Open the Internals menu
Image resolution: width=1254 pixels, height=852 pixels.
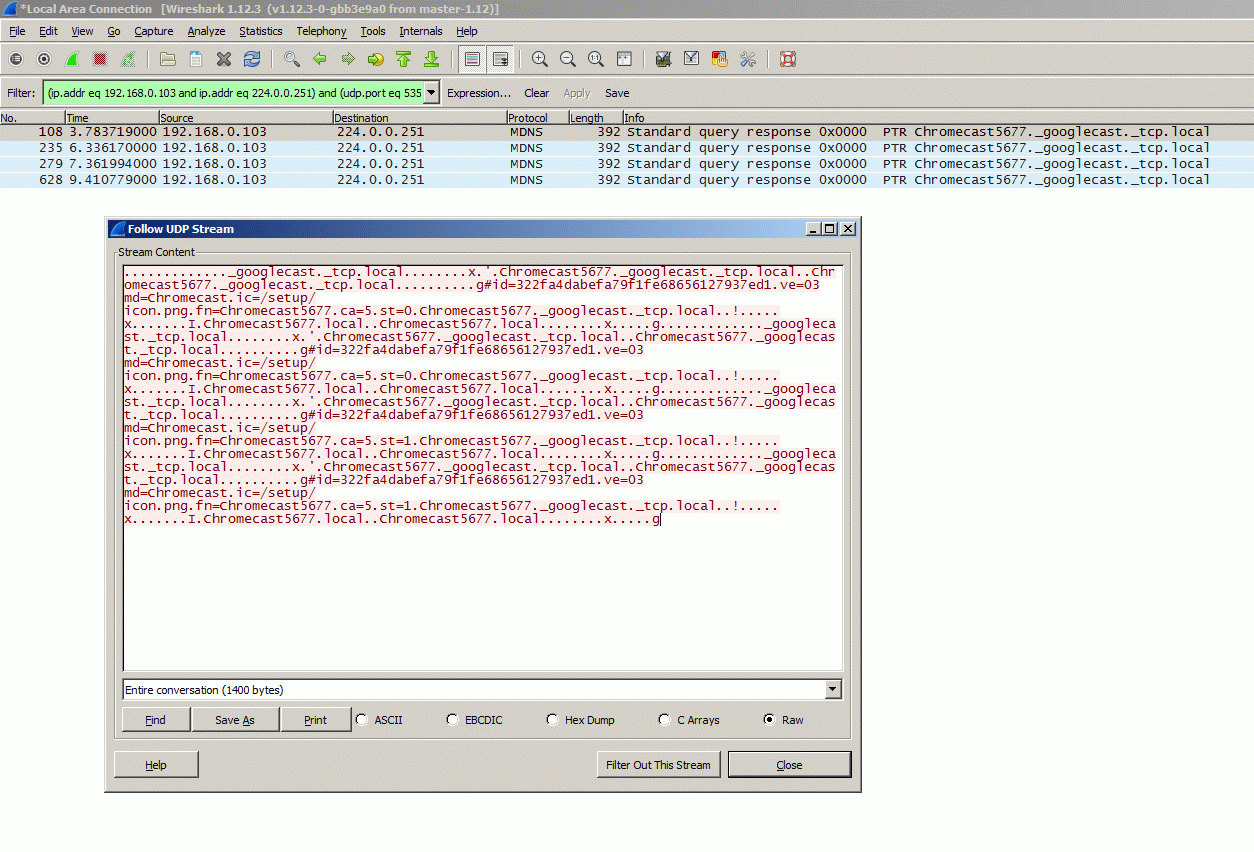[421, 31]
